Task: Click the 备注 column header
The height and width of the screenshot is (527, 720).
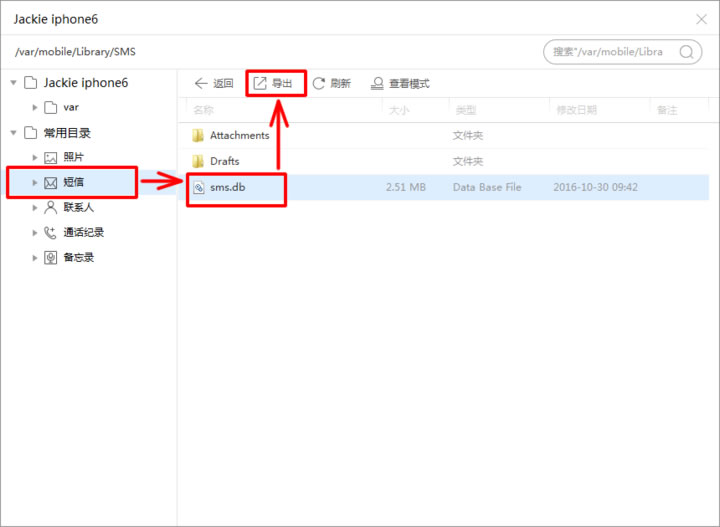Action: point(667,110)
